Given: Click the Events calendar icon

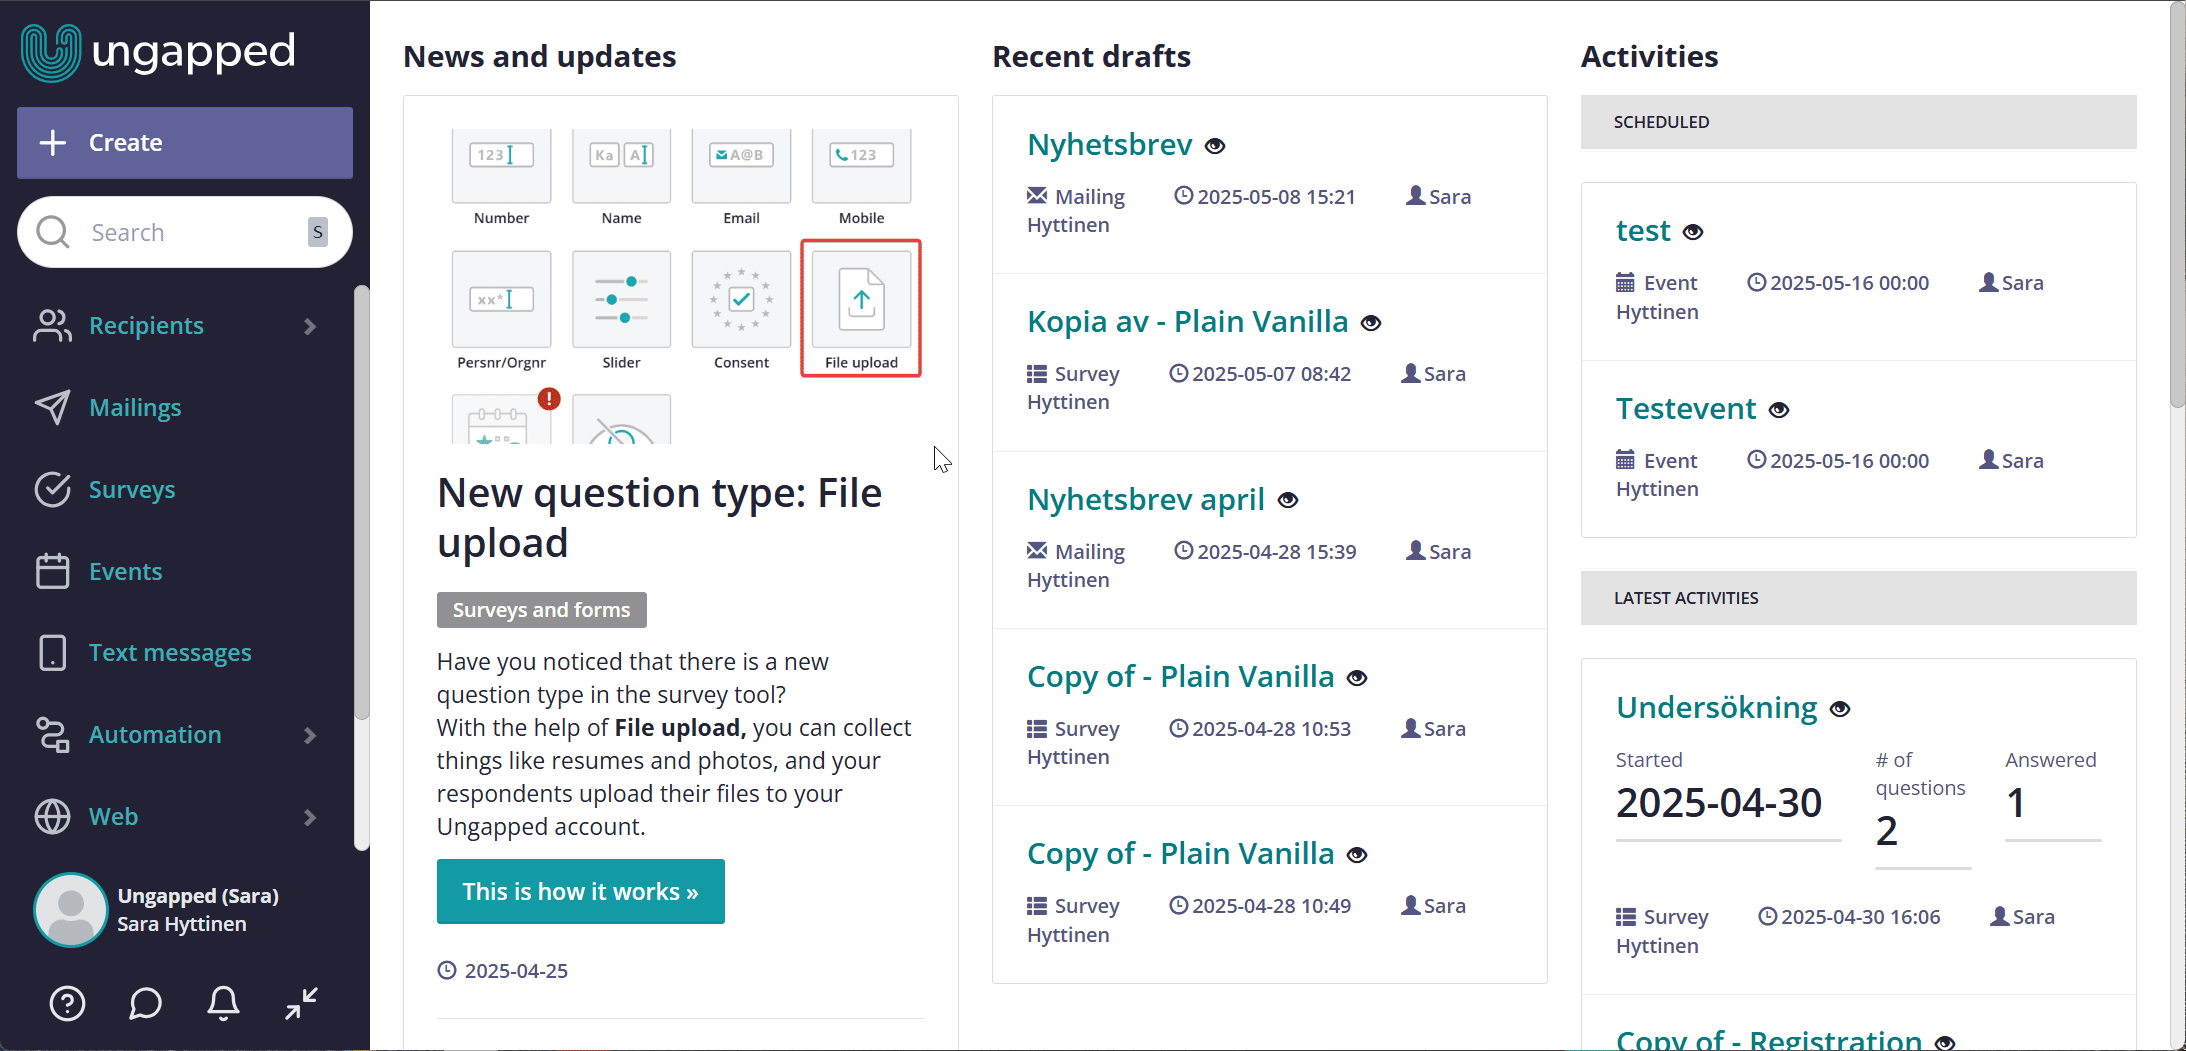Looking at the screenshot, I should click(52, 571).
